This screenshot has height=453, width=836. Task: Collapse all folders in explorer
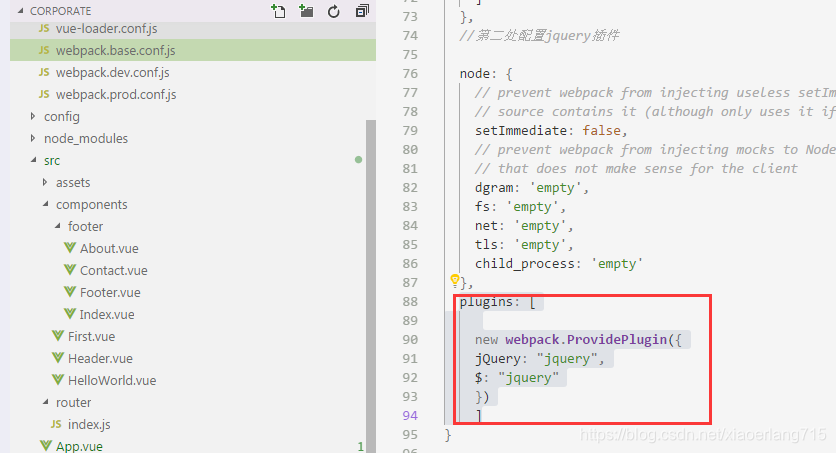coord(362,11)
